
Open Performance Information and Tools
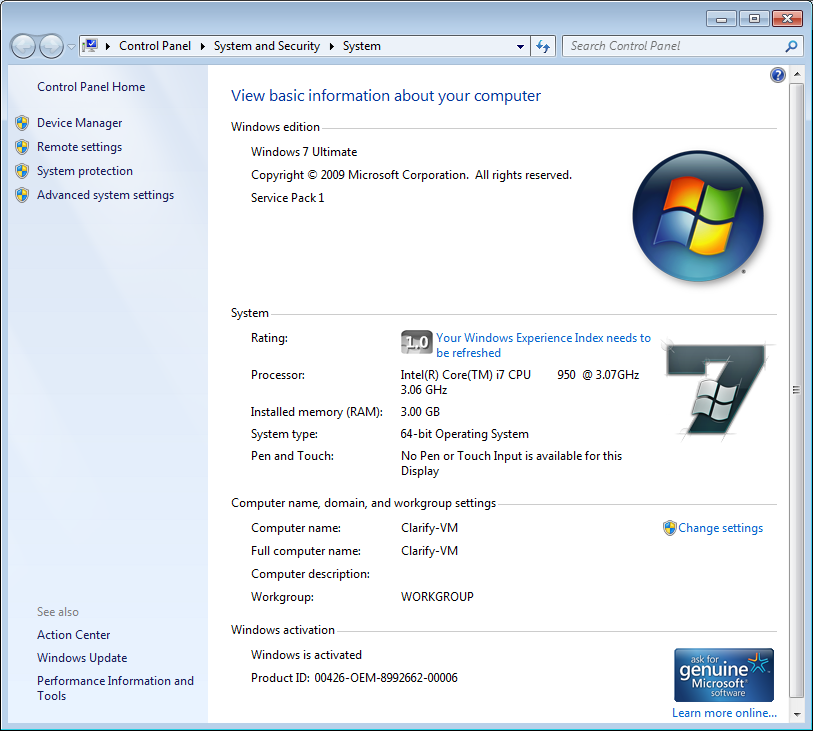tap(115, 688)
